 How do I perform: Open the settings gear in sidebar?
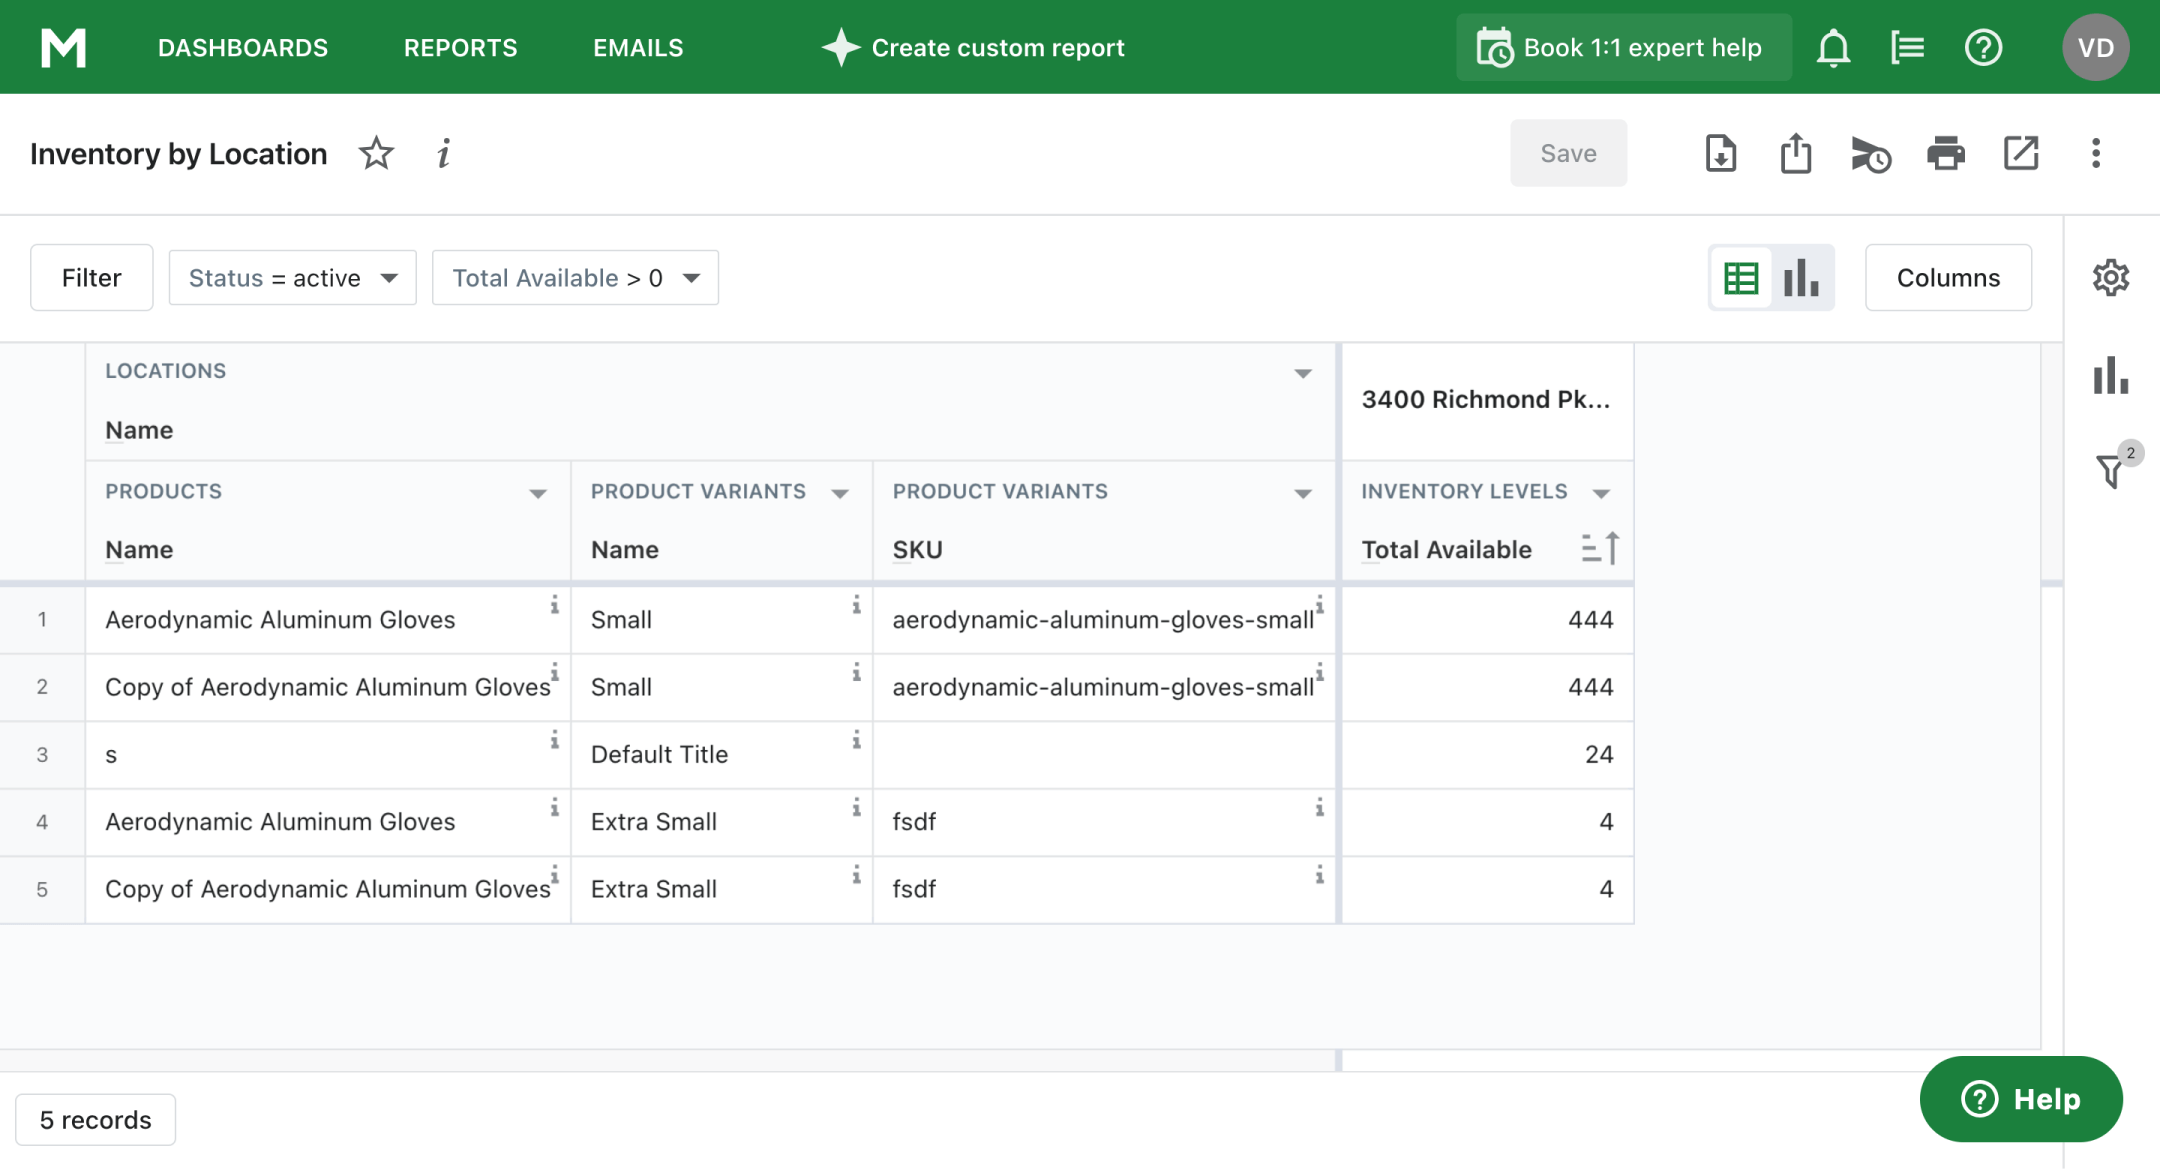[2110, 277]
